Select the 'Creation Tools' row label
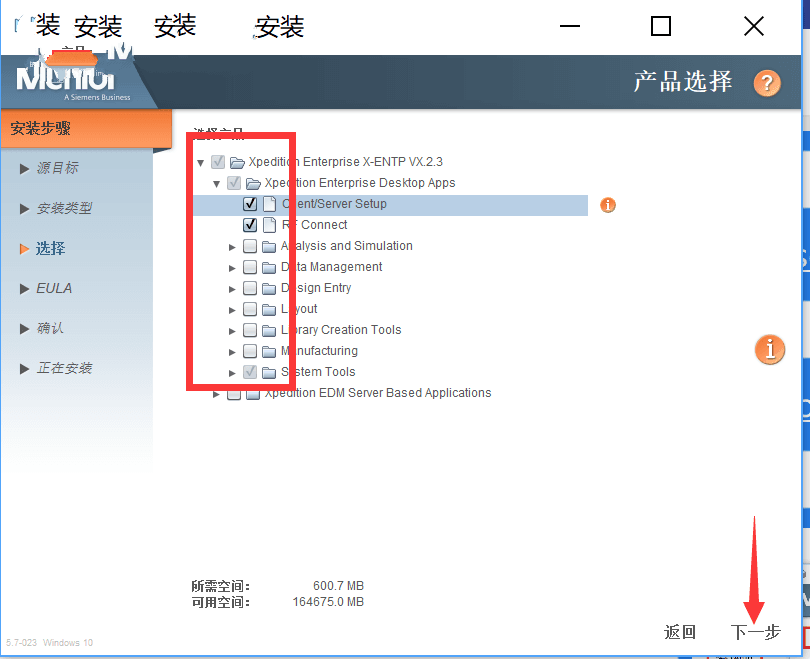This screenshot has height=659, width=810. [361, 330]
